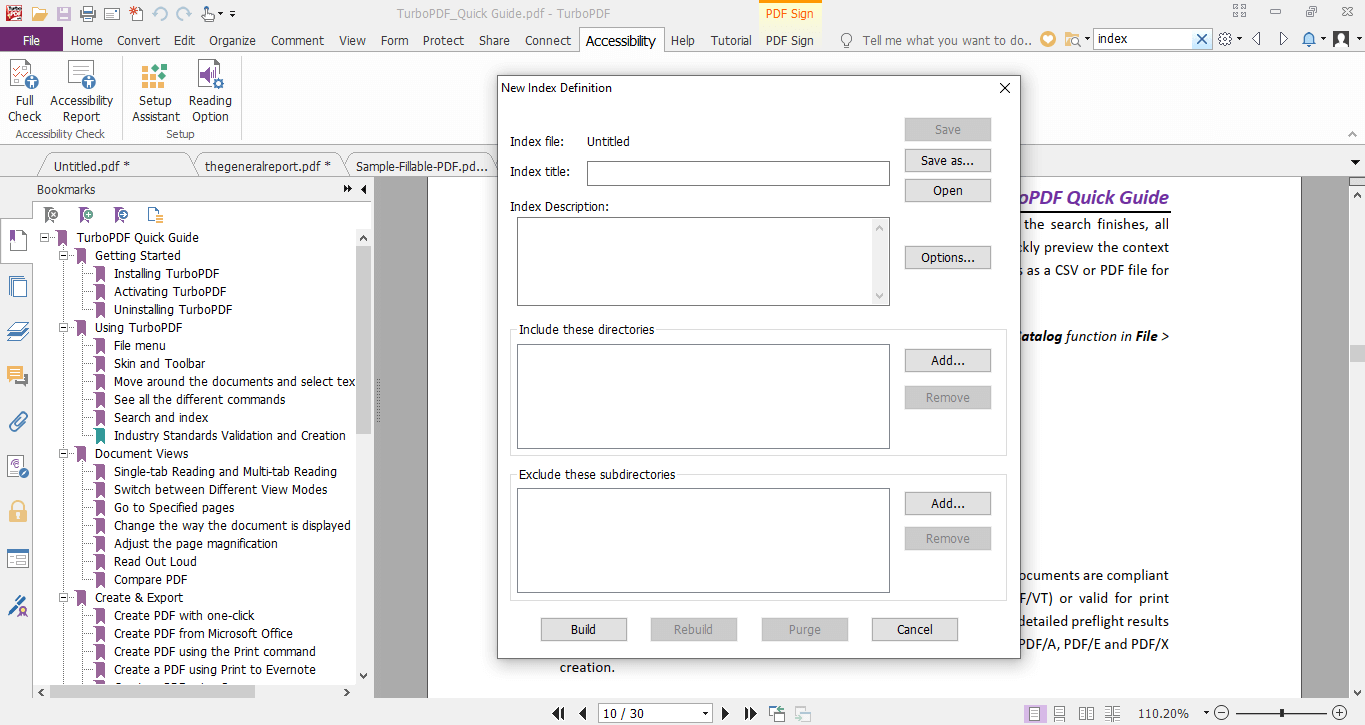Open the Page Thumbnails panel
This screenshot has width=1365, height=725.
(17, 286)
